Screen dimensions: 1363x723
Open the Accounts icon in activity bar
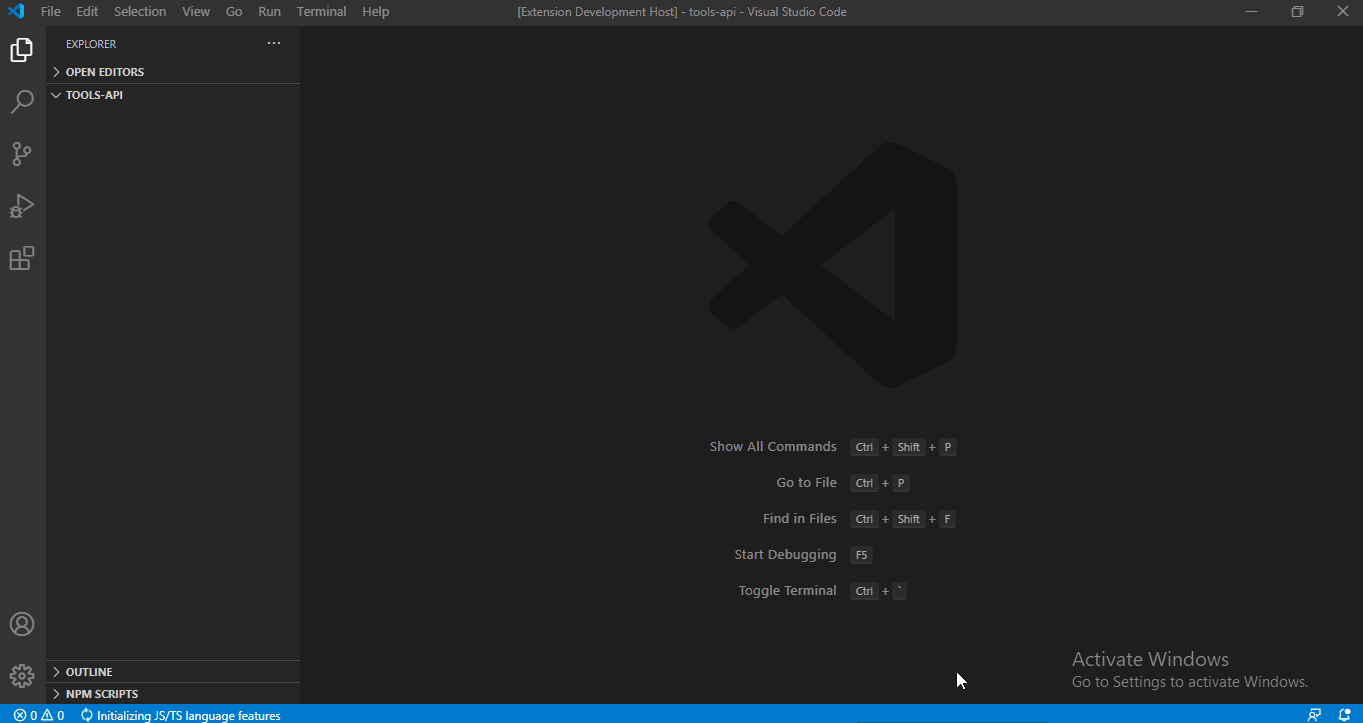pos(22,624)
